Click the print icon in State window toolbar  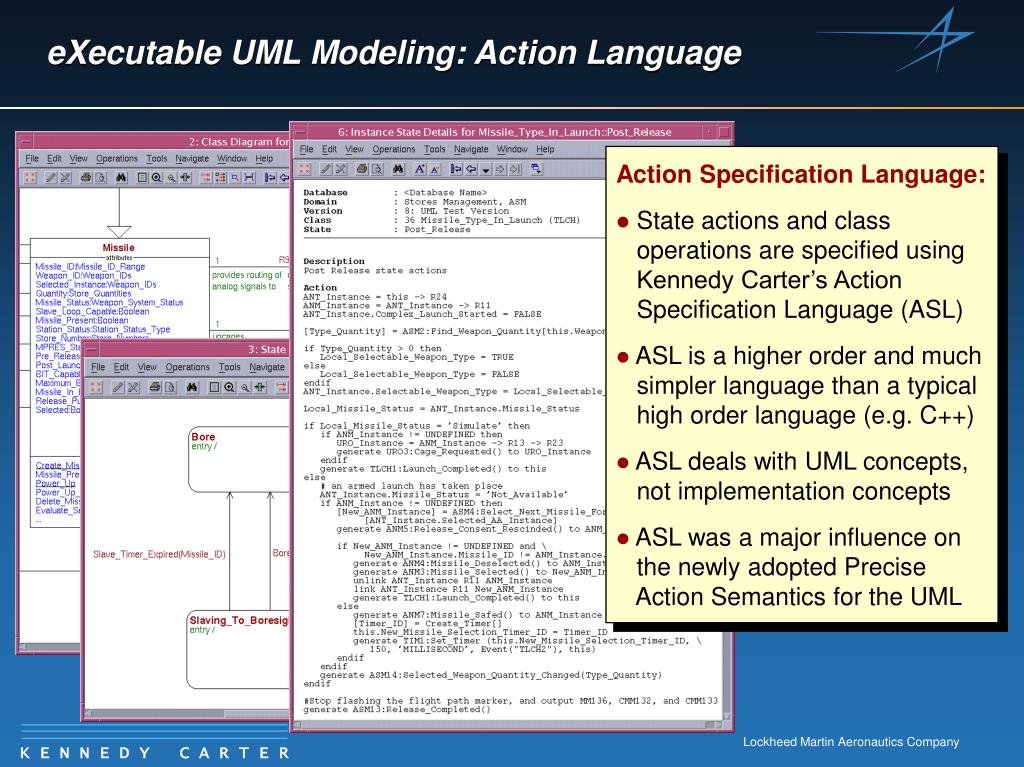[155, 387]
